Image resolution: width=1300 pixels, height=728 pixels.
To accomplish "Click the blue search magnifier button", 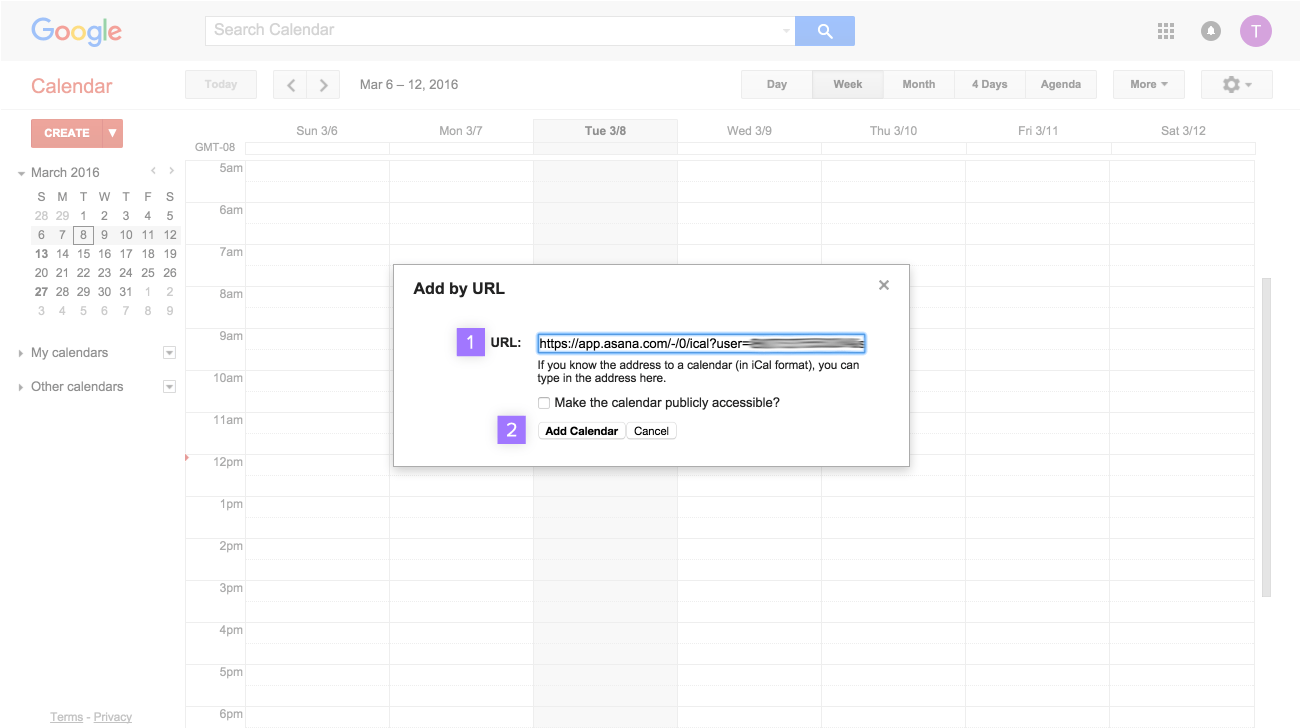I will tap(825, 31).
